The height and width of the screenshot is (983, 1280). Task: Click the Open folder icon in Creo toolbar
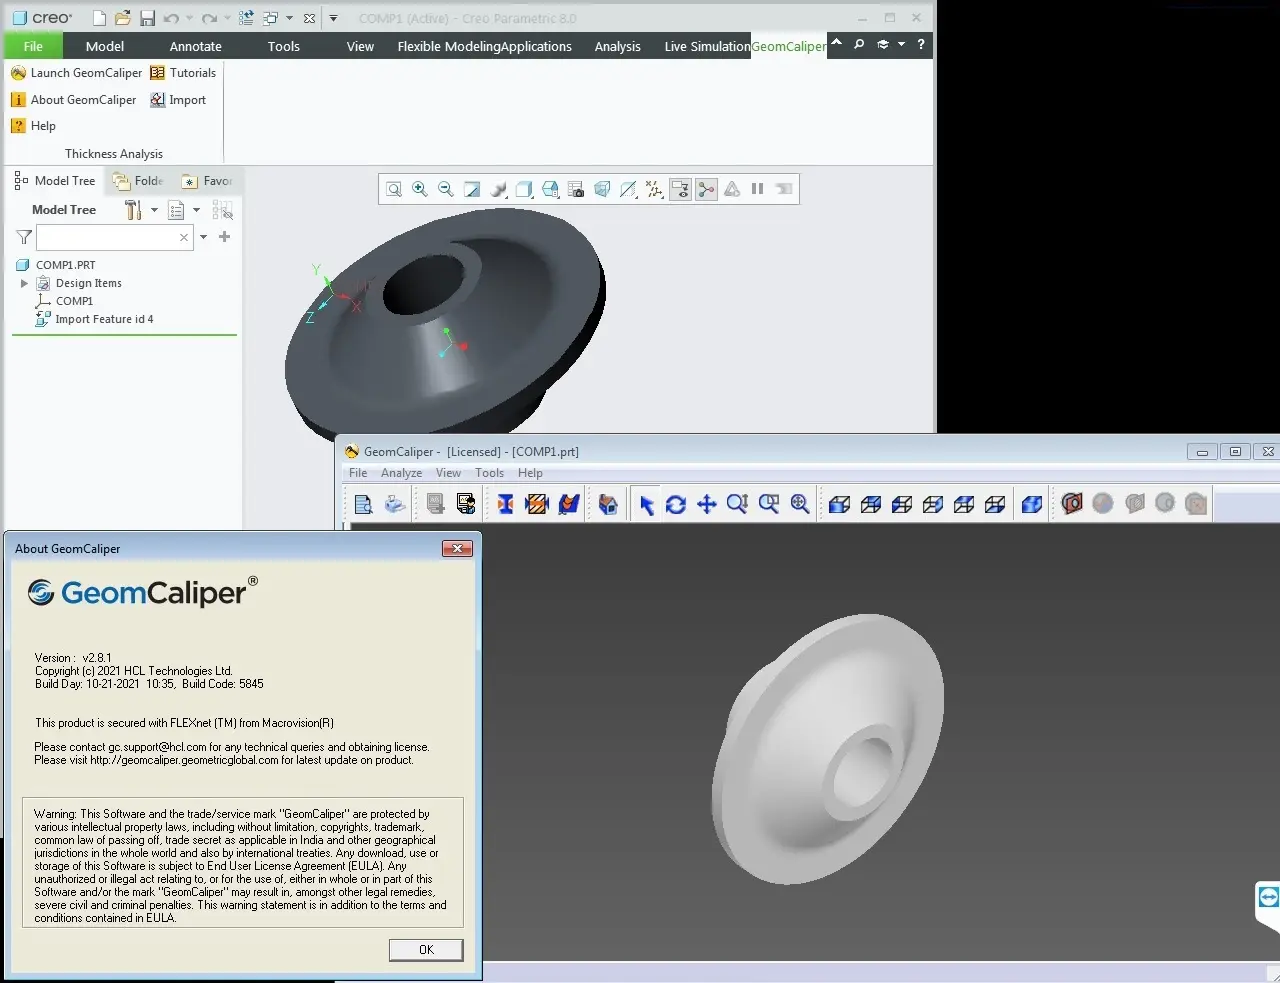[123, 18]
